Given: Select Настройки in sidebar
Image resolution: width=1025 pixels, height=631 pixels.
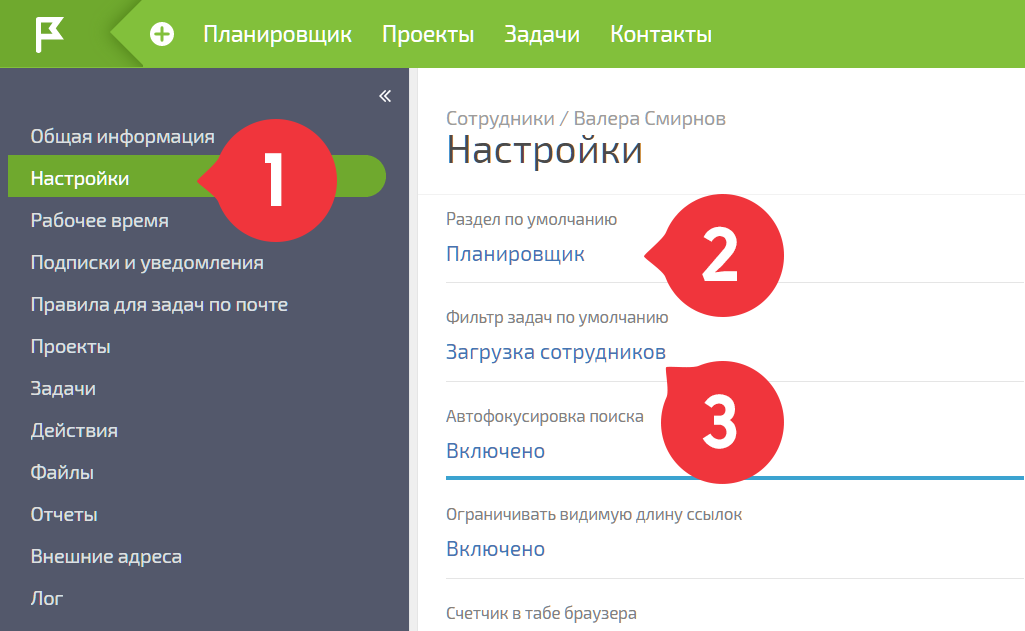Looking at the screenshot, I should 197,176.
